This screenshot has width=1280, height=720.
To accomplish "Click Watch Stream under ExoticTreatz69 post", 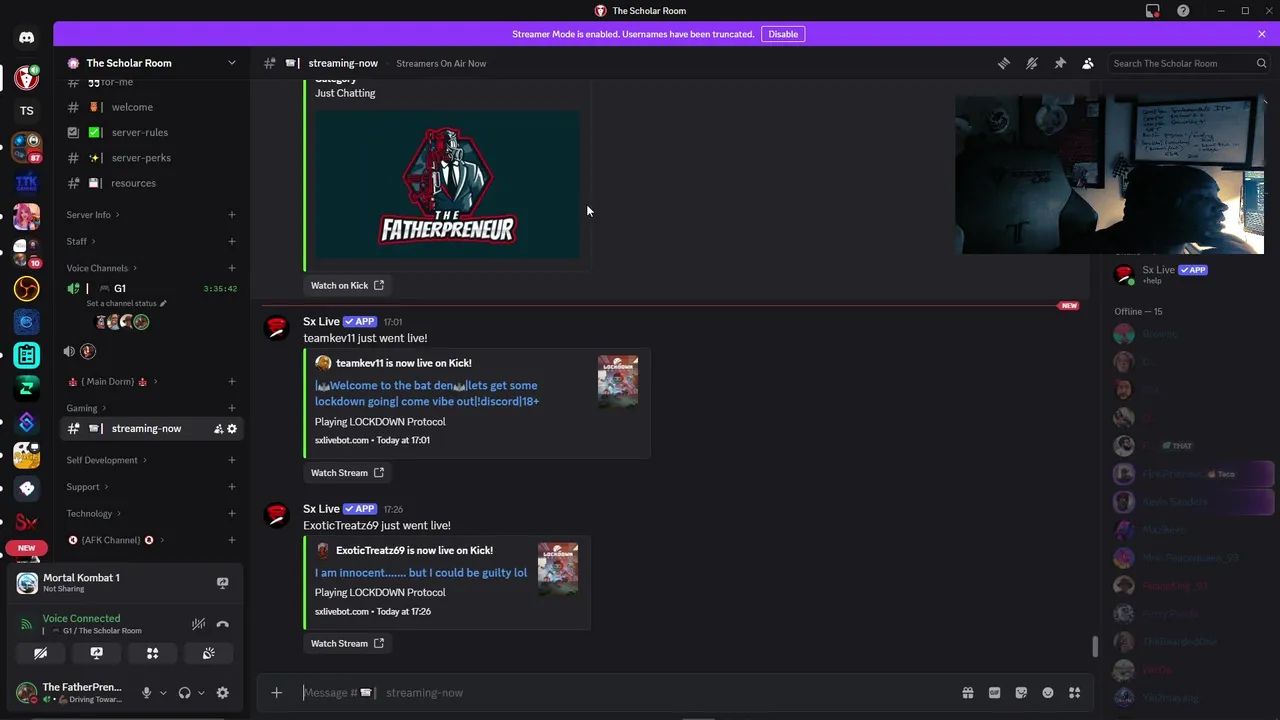I will tap(347, 644).
